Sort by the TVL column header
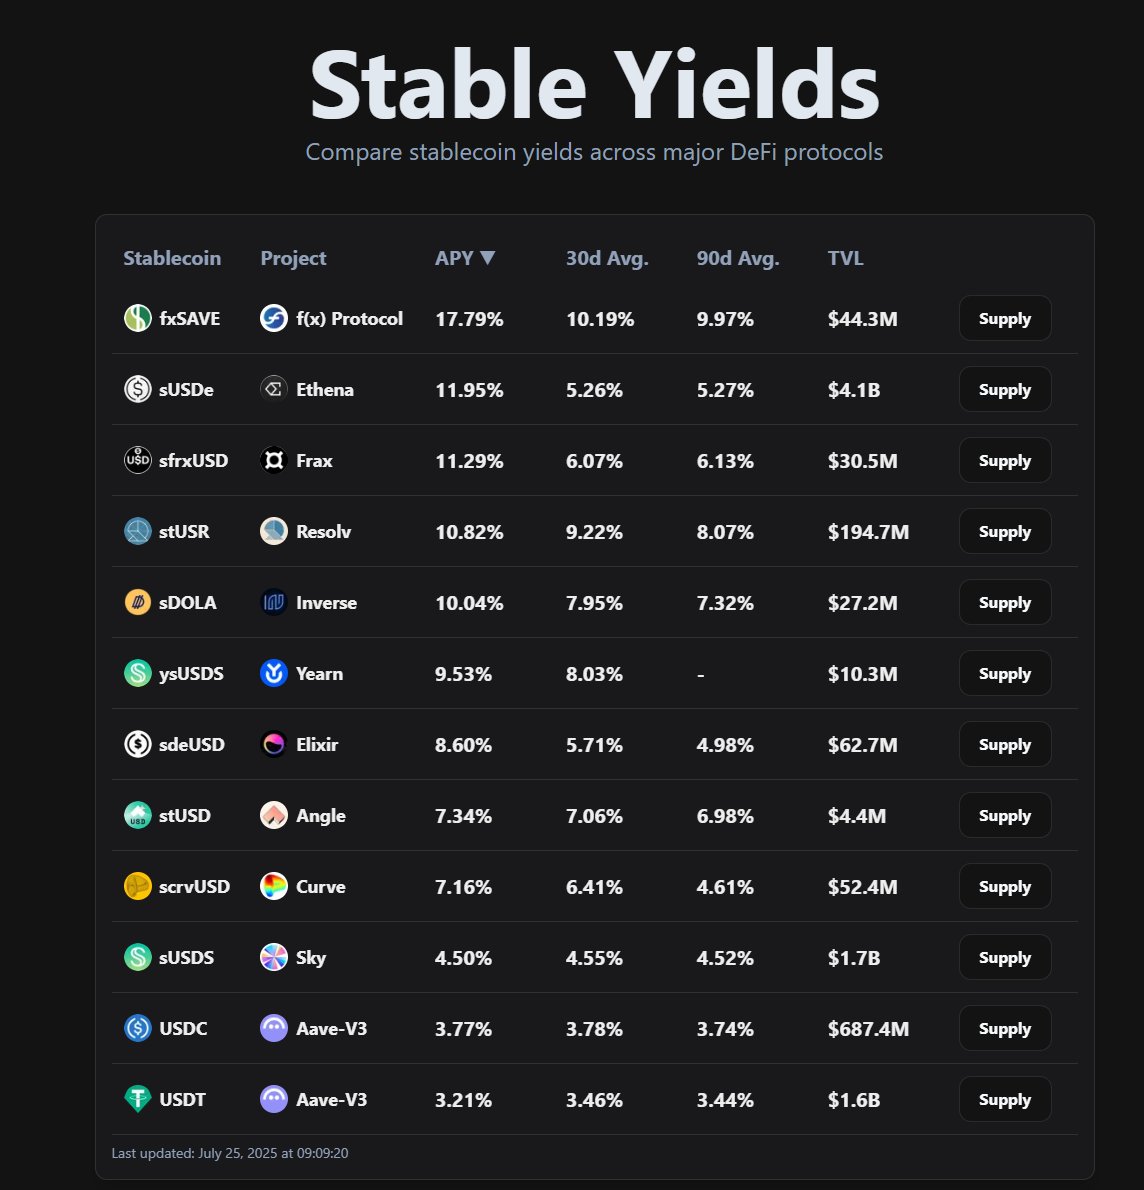This screenshot has width=1144, height=1190. [x=845, y=257]
